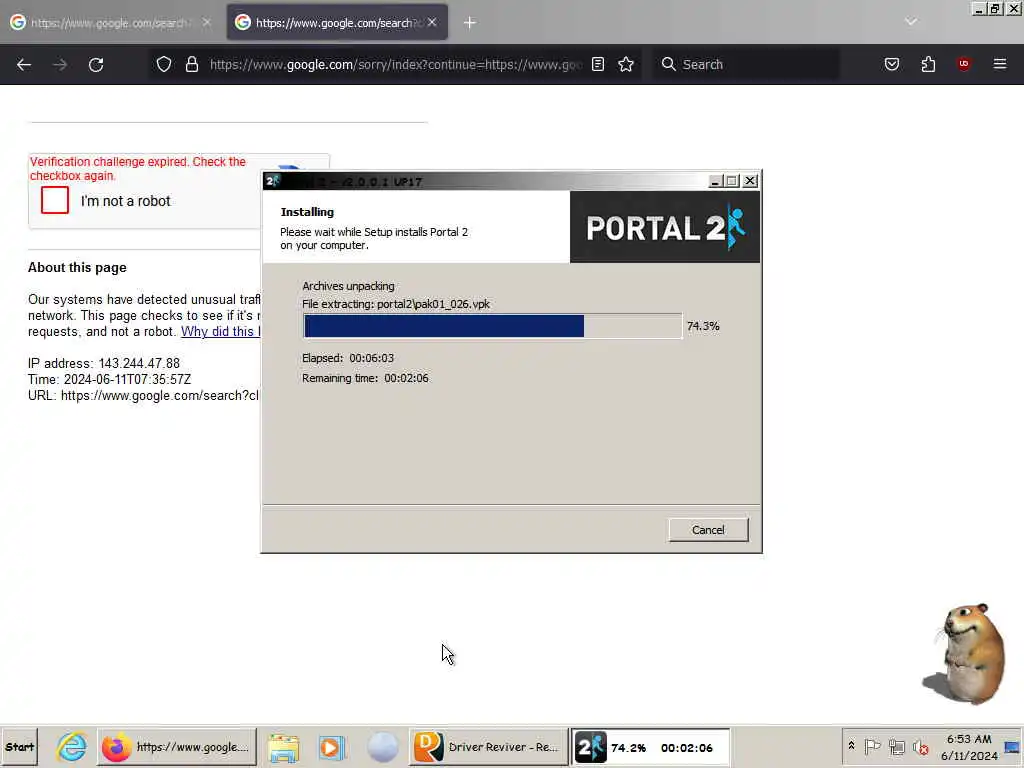Click the Portal 2 install progress bar
Viewport: 1024px width, 768px height.
point(493,326)
